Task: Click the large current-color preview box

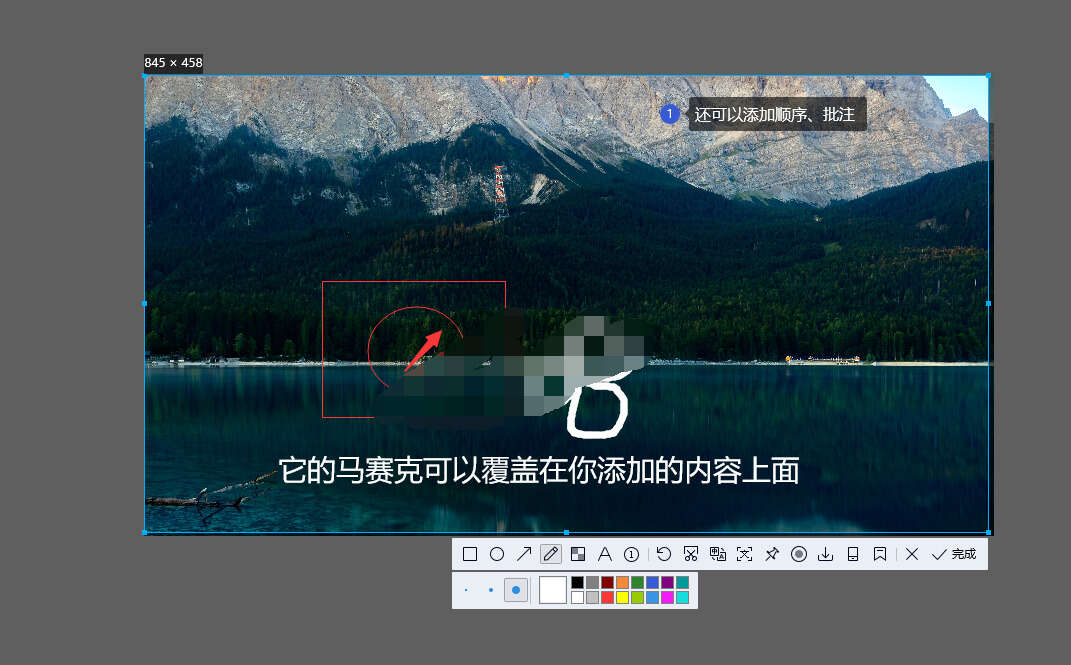Action: pyautogui.click(x=553, y=590)
